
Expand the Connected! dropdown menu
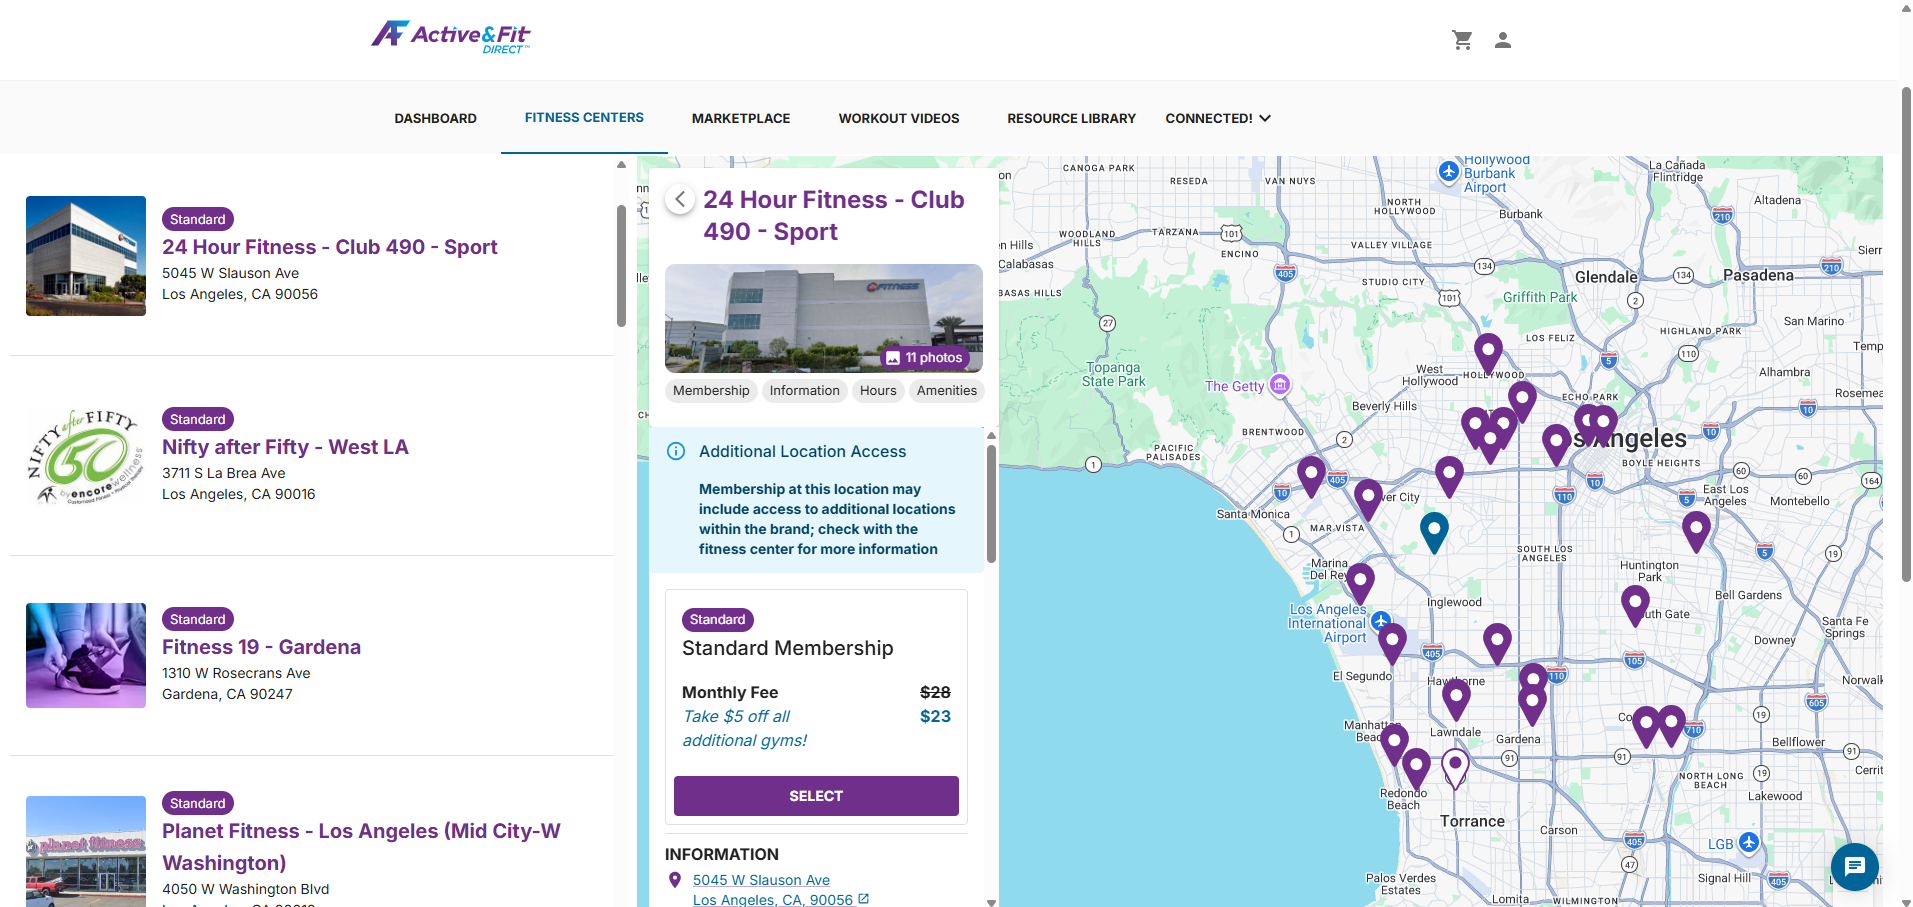(x=1217, y=118)
